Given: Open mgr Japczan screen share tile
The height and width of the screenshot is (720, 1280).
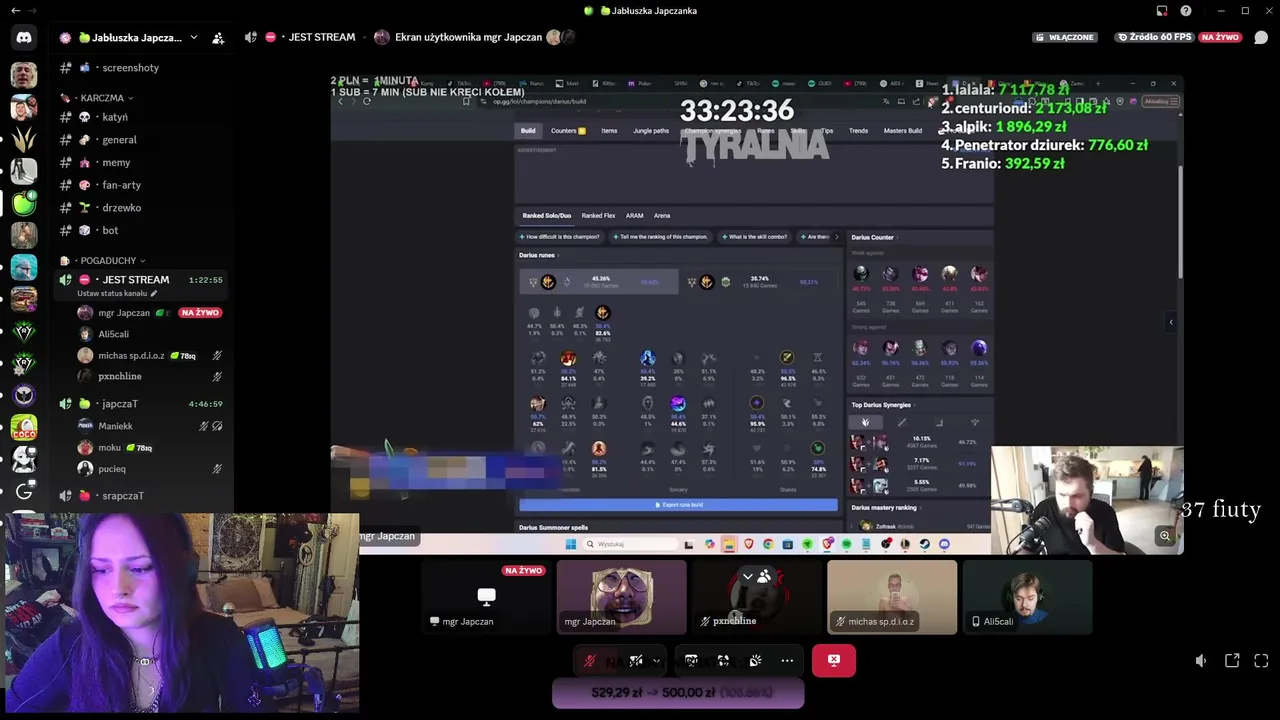Looking at the screenshot, I should coord(486,597).
